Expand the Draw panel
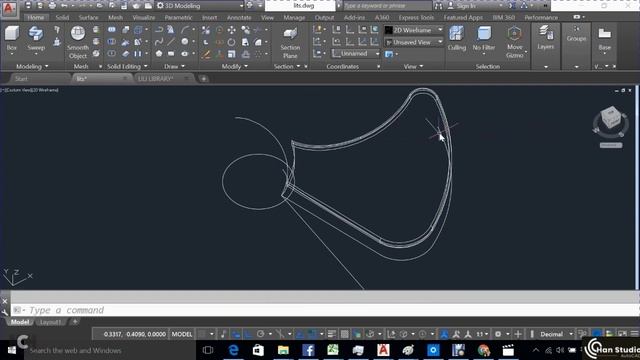 point(174,66)
